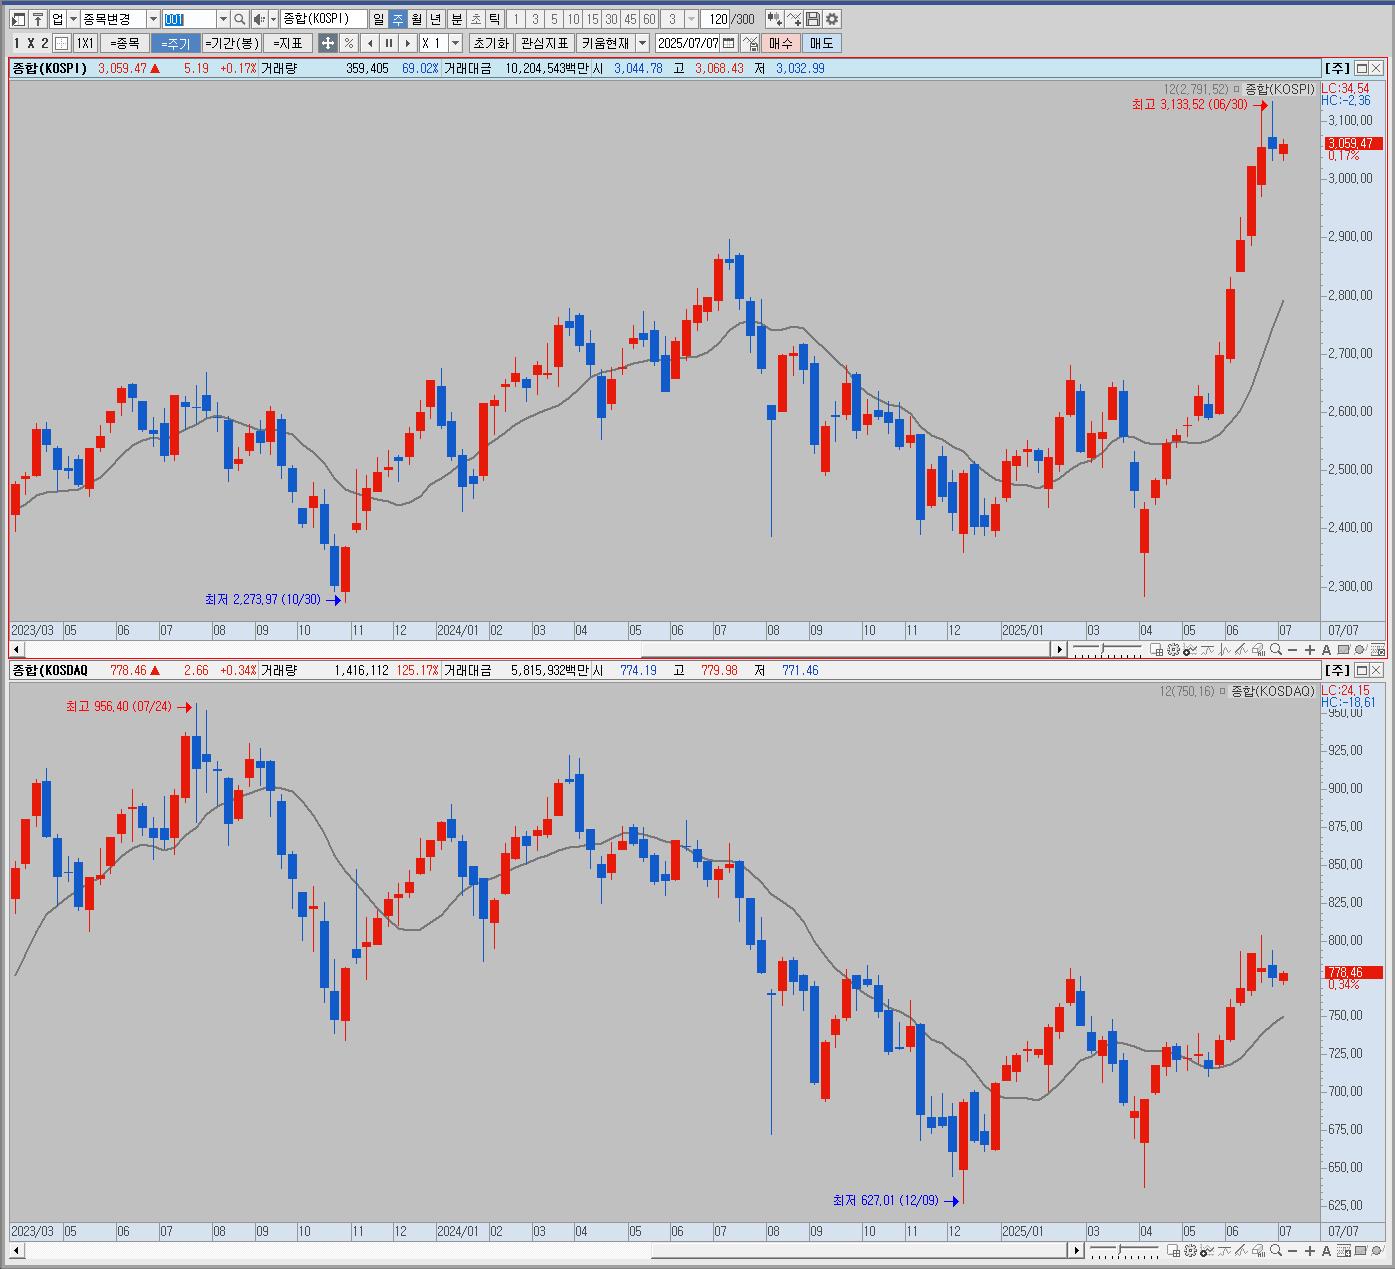Screen dimensions: 1395x1269
Task: Open the 키움현재 dropdown arrow
Action: 642,43
